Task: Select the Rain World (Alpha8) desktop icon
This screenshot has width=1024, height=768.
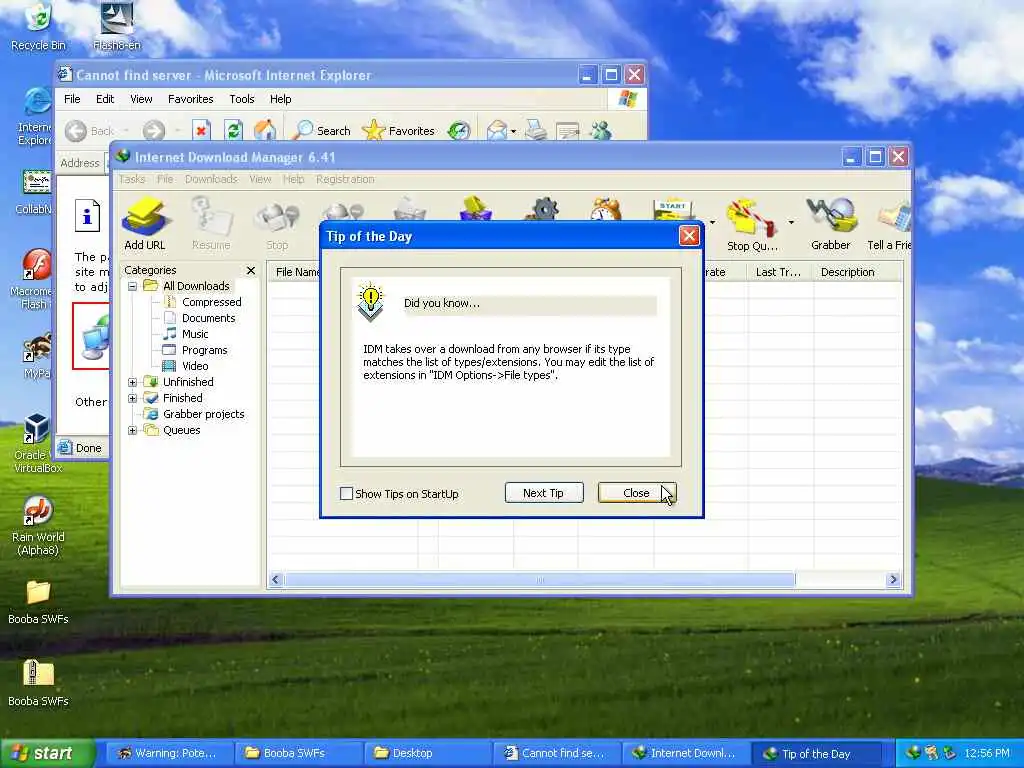Action: (x=38, y=526)
